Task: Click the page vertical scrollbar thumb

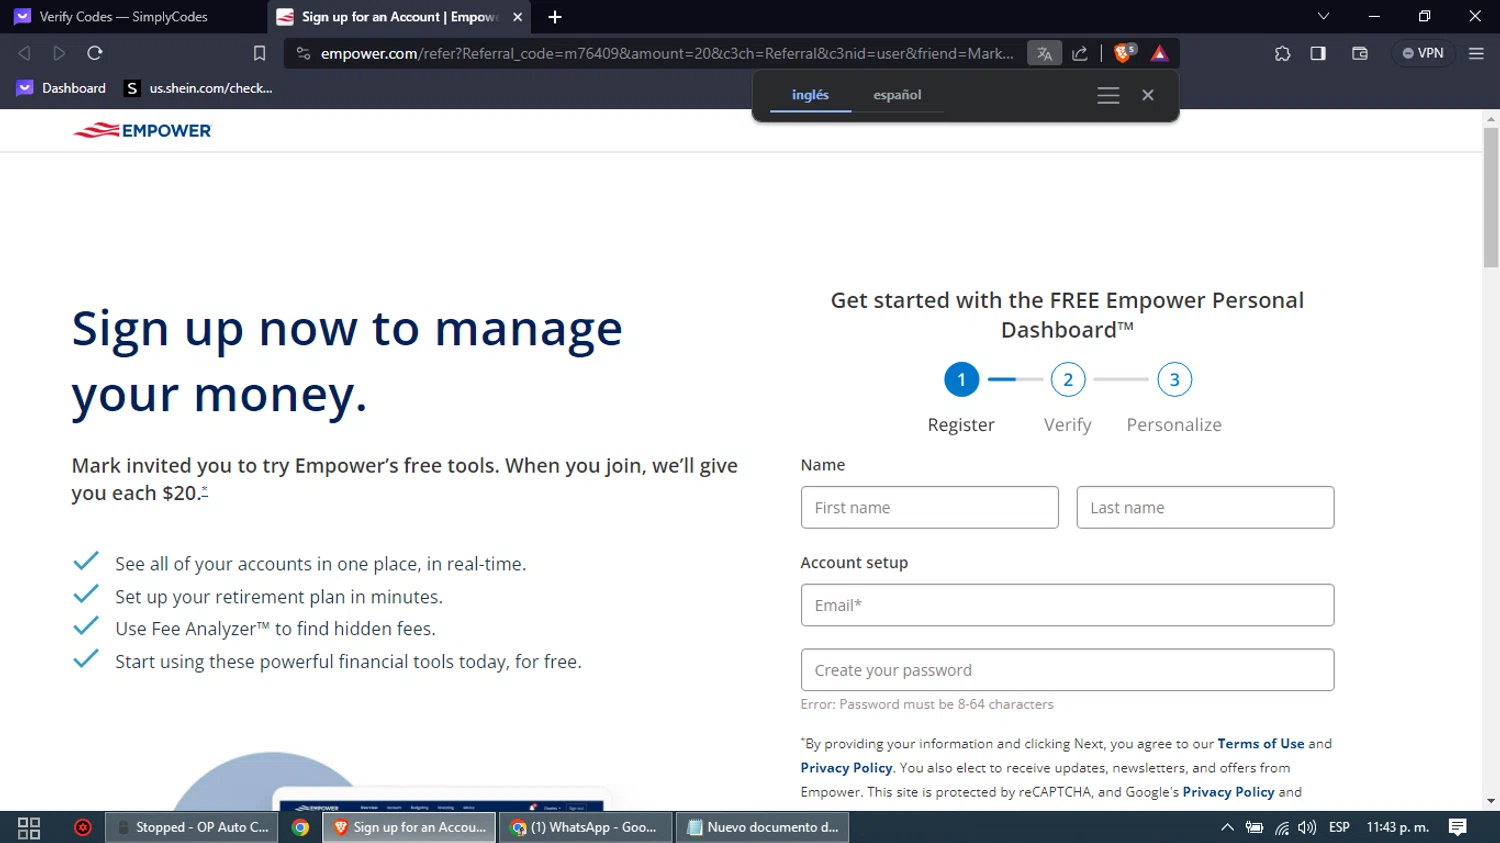Action: point(1491,197)
